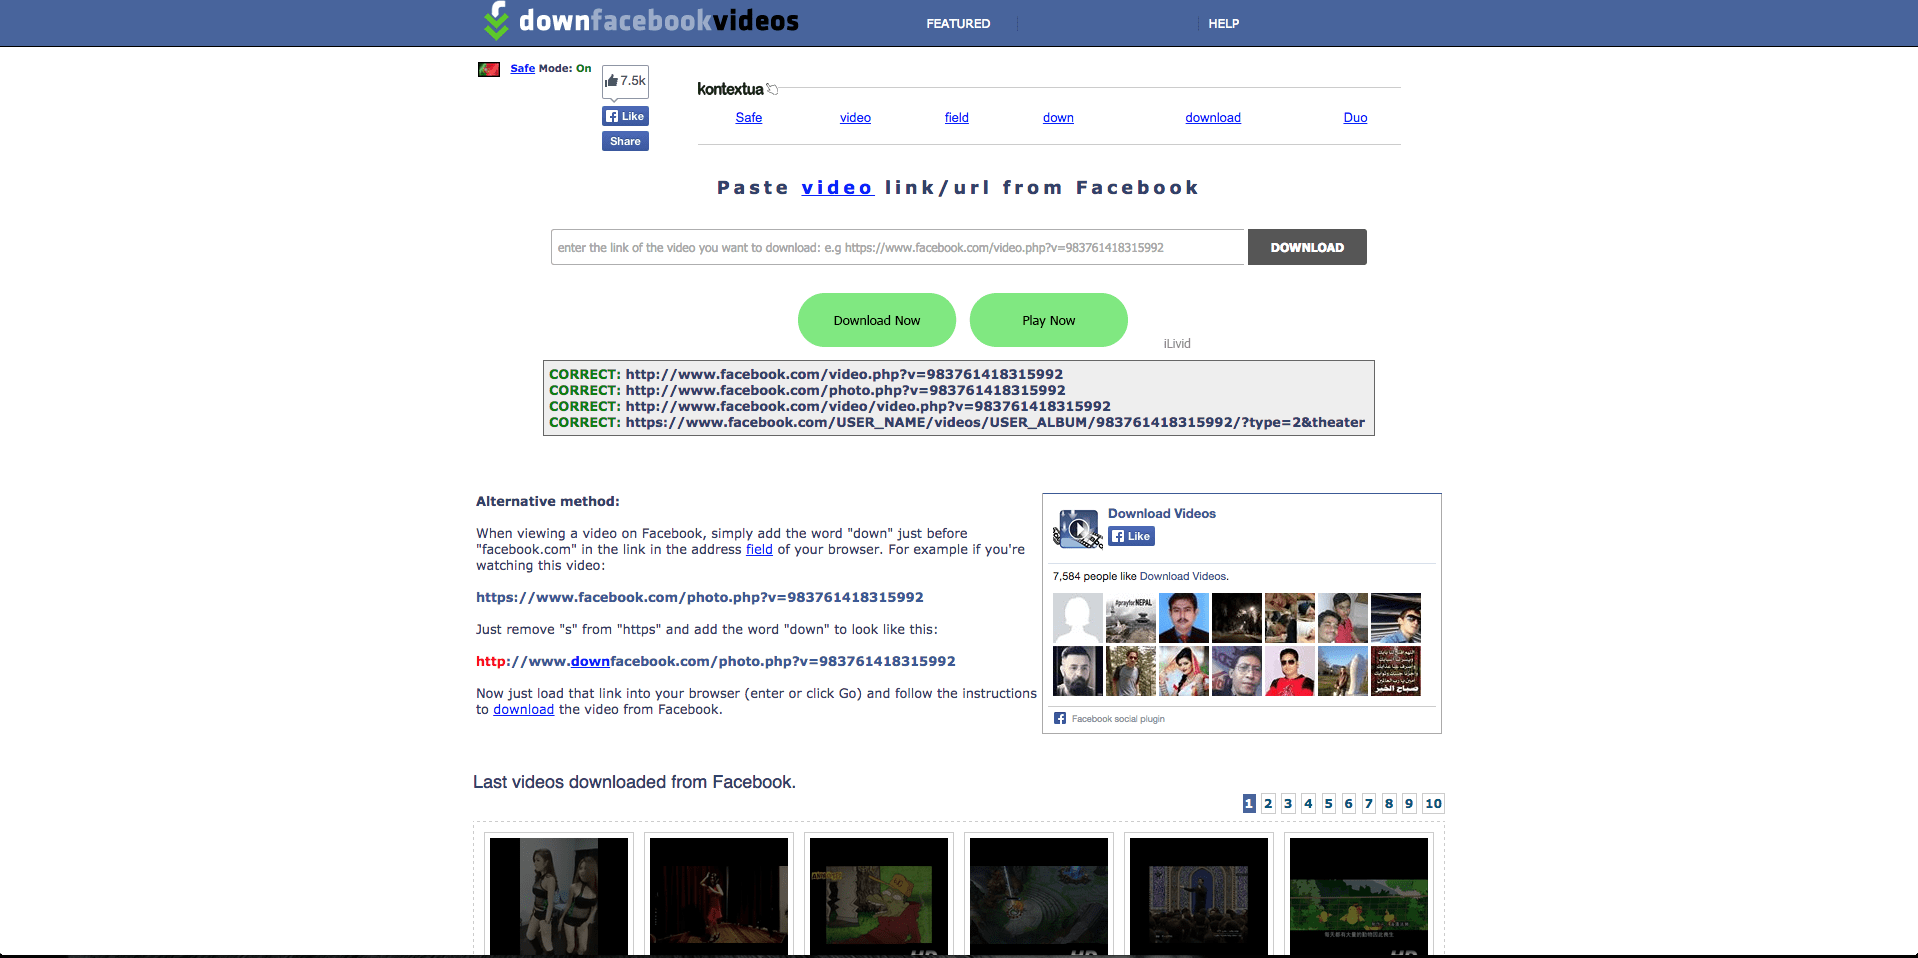Click the Pray for NEPAL profile picture
The image size is (1918, 958).
1131,618
